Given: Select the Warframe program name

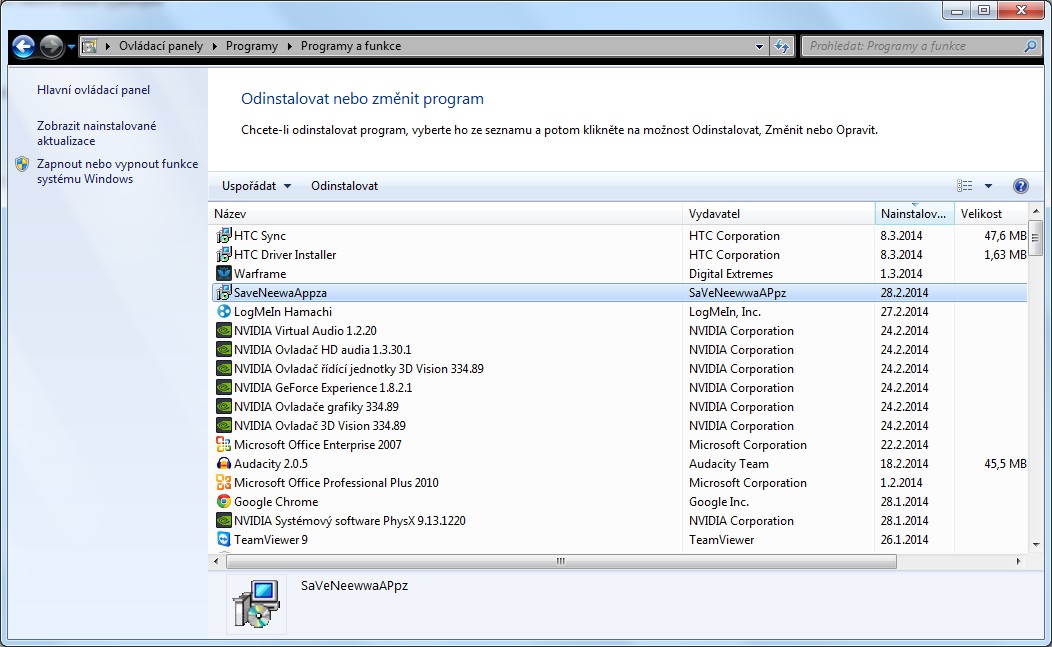Looking at the screenshot, I should 260,274.
